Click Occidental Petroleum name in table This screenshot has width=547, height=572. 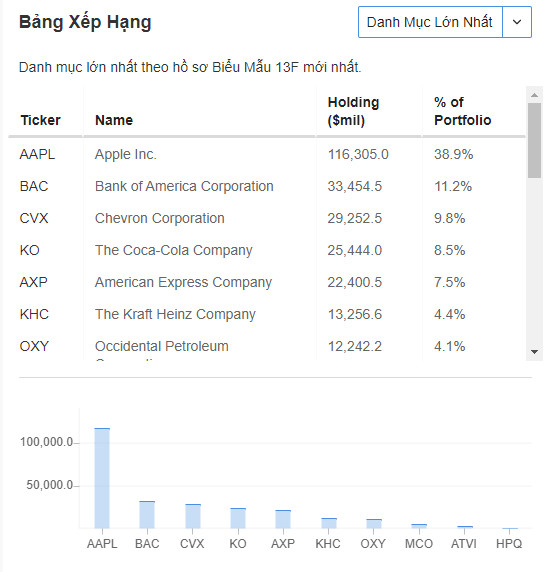pyautogui.click(x=162, y=346)
